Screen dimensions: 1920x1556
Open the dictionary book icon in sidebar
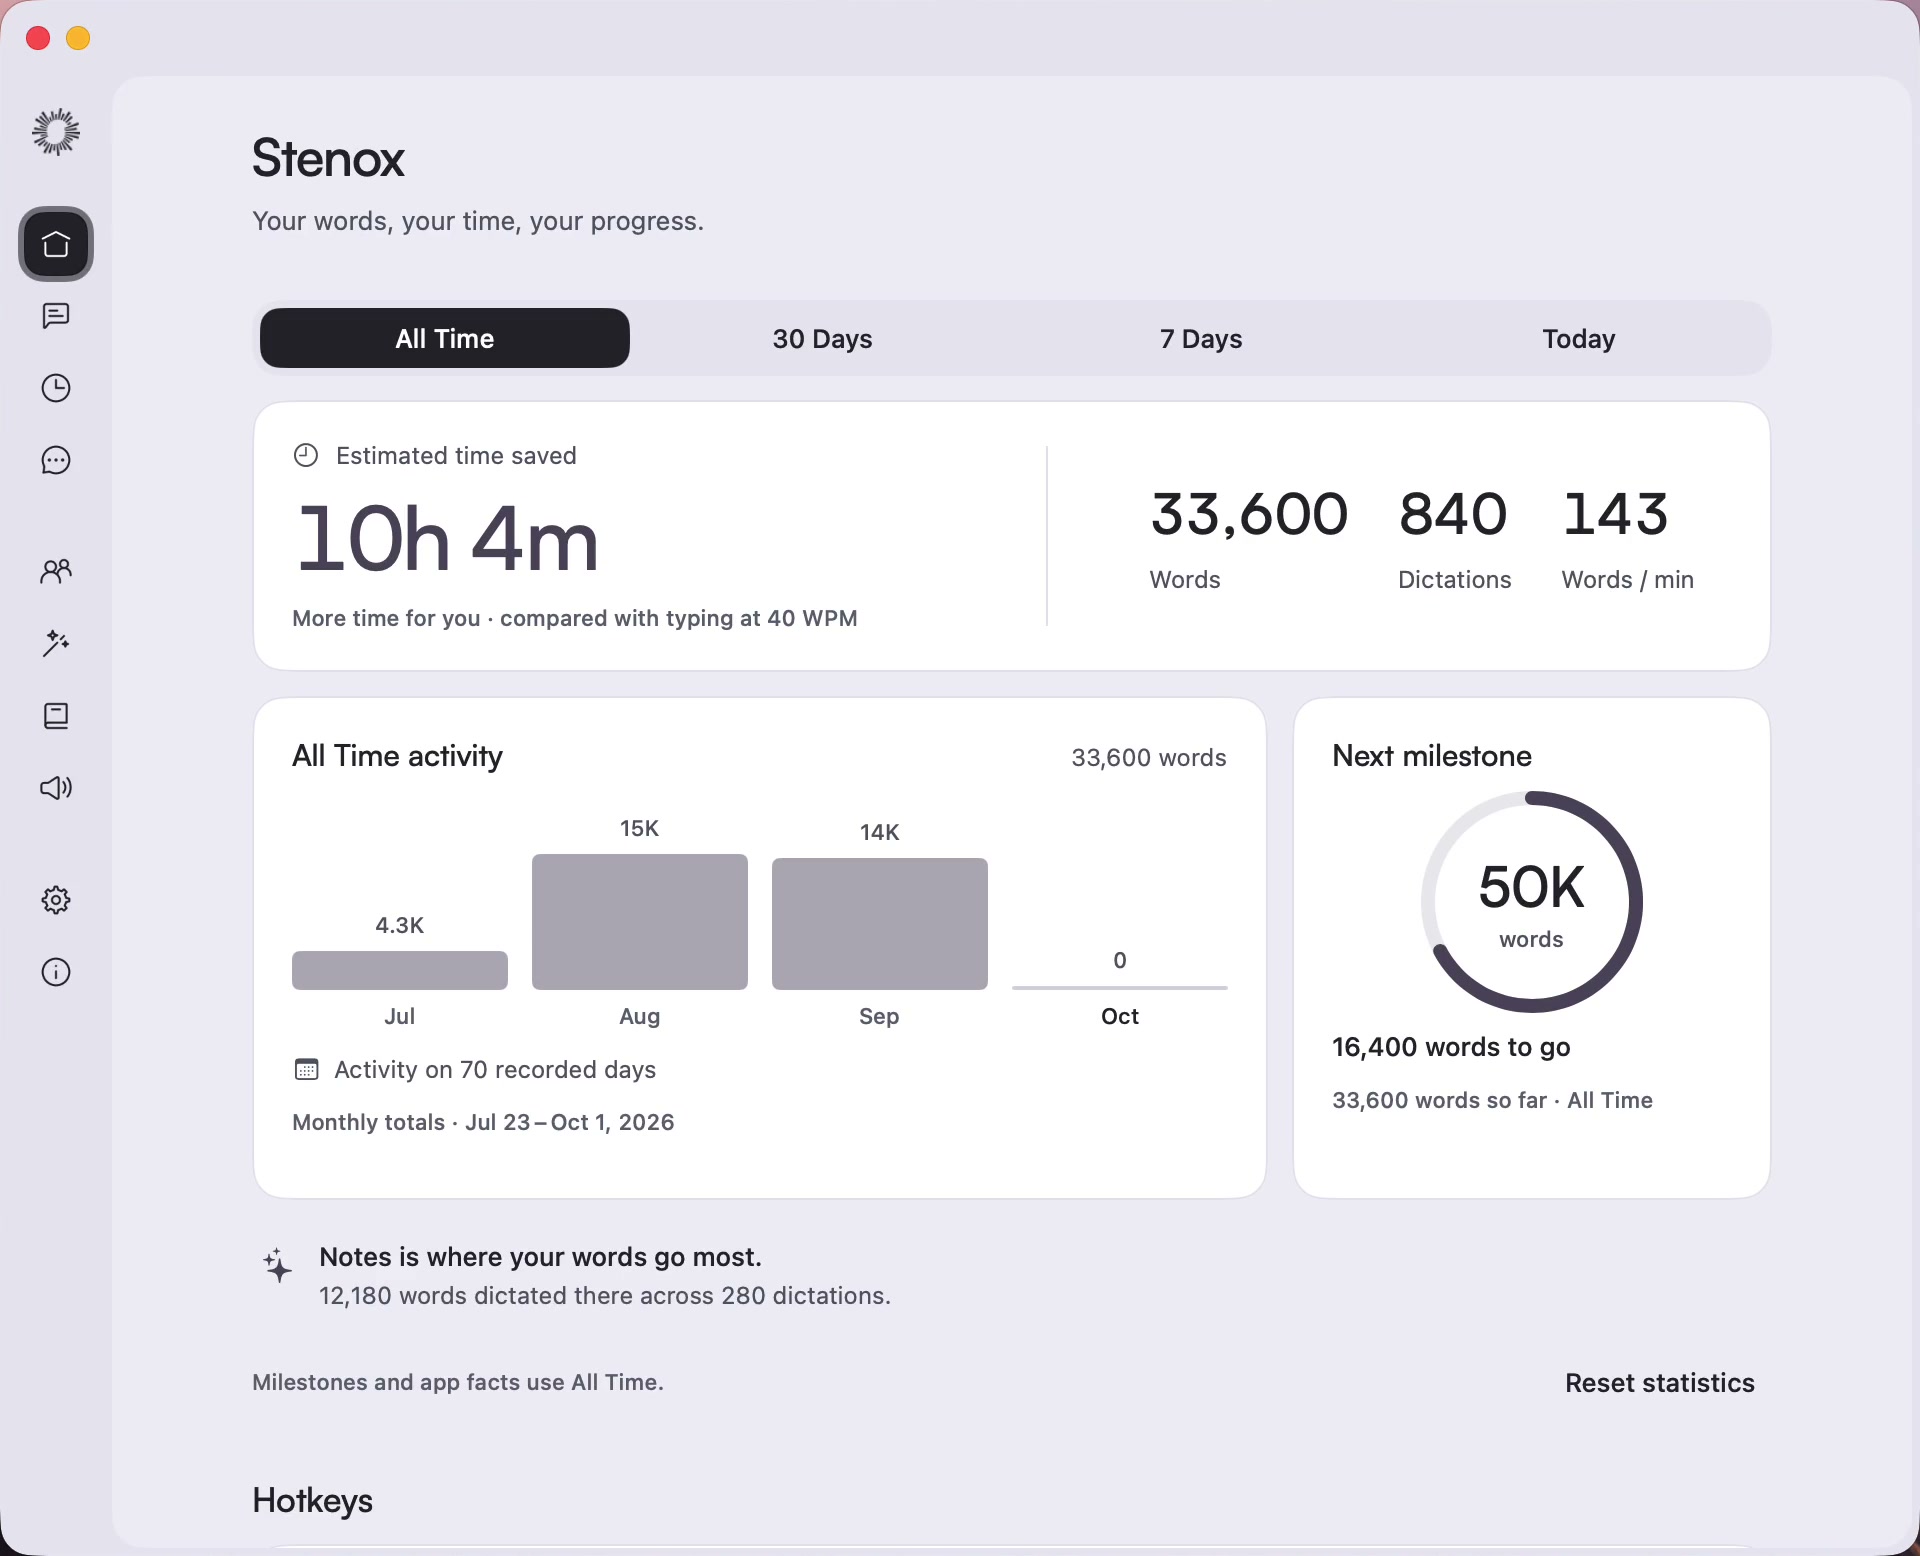56,716
